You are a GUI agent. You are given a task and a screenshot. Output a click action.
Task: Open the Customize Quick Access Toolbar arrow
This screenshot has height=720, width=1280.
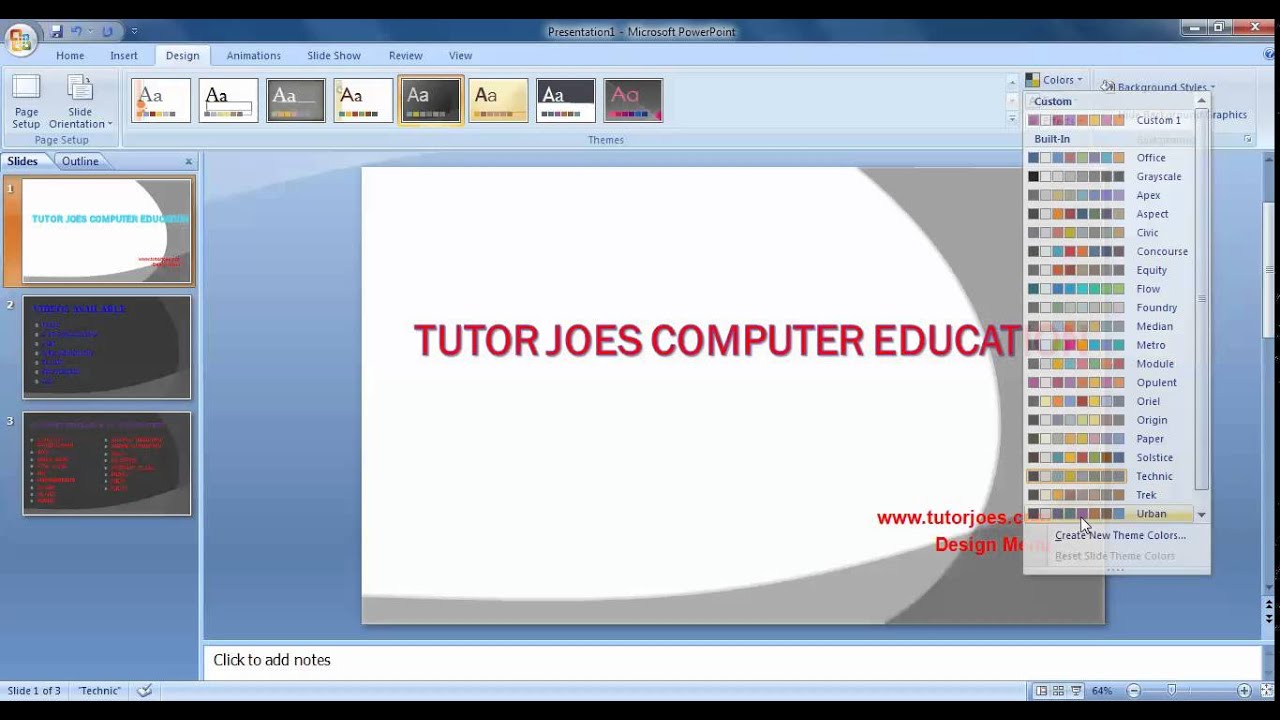[x=134, y=32]
